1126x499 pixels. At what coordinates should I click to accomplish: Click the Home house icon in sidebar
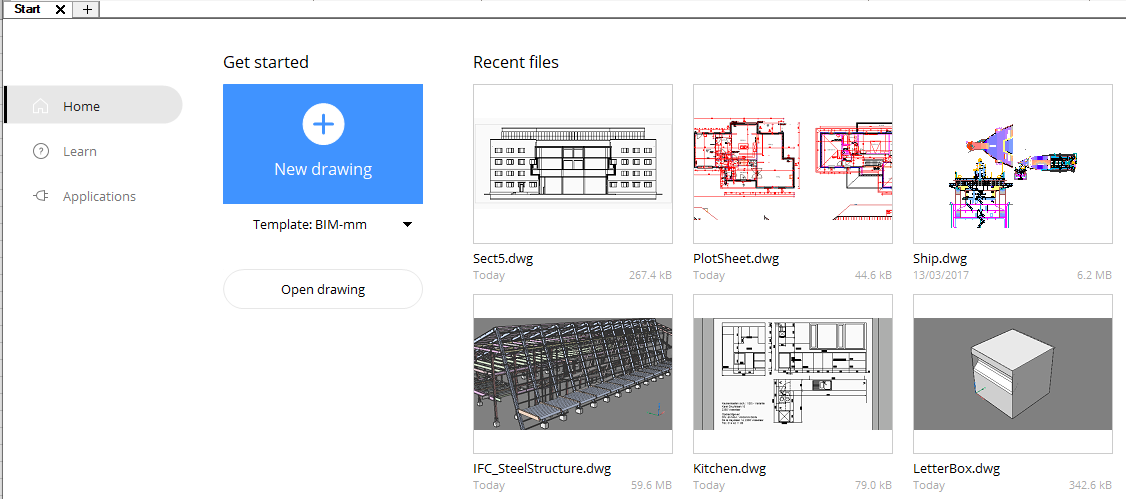click(41, 106)
